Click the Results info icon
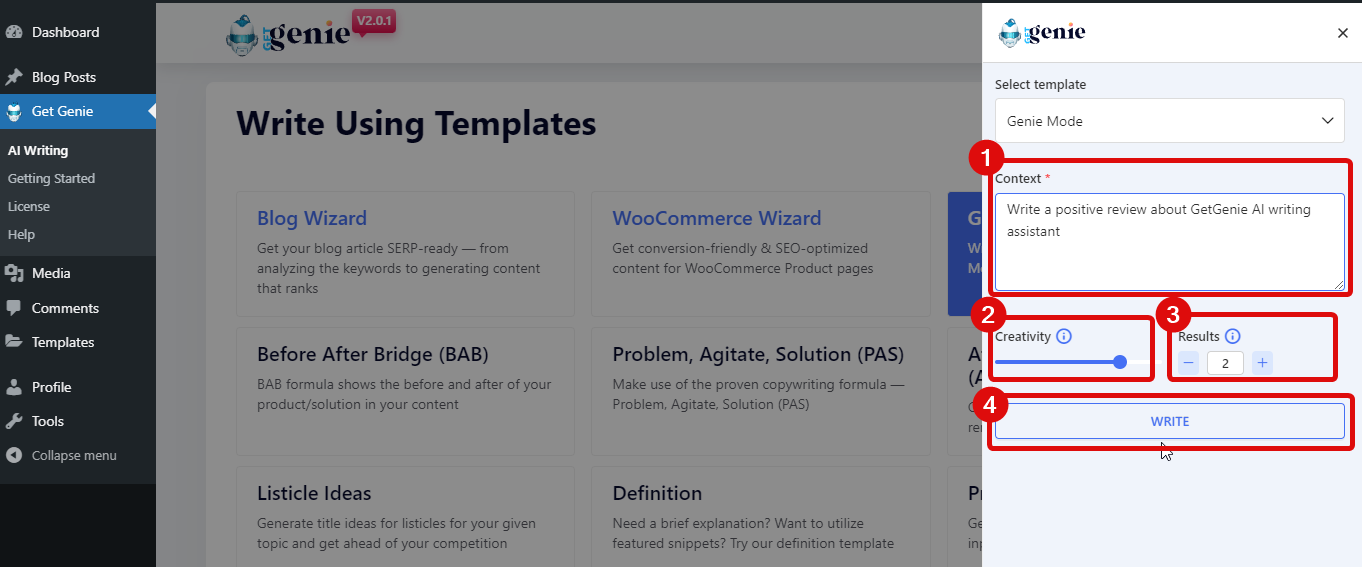1362x567 pixels. [1232, 337]
